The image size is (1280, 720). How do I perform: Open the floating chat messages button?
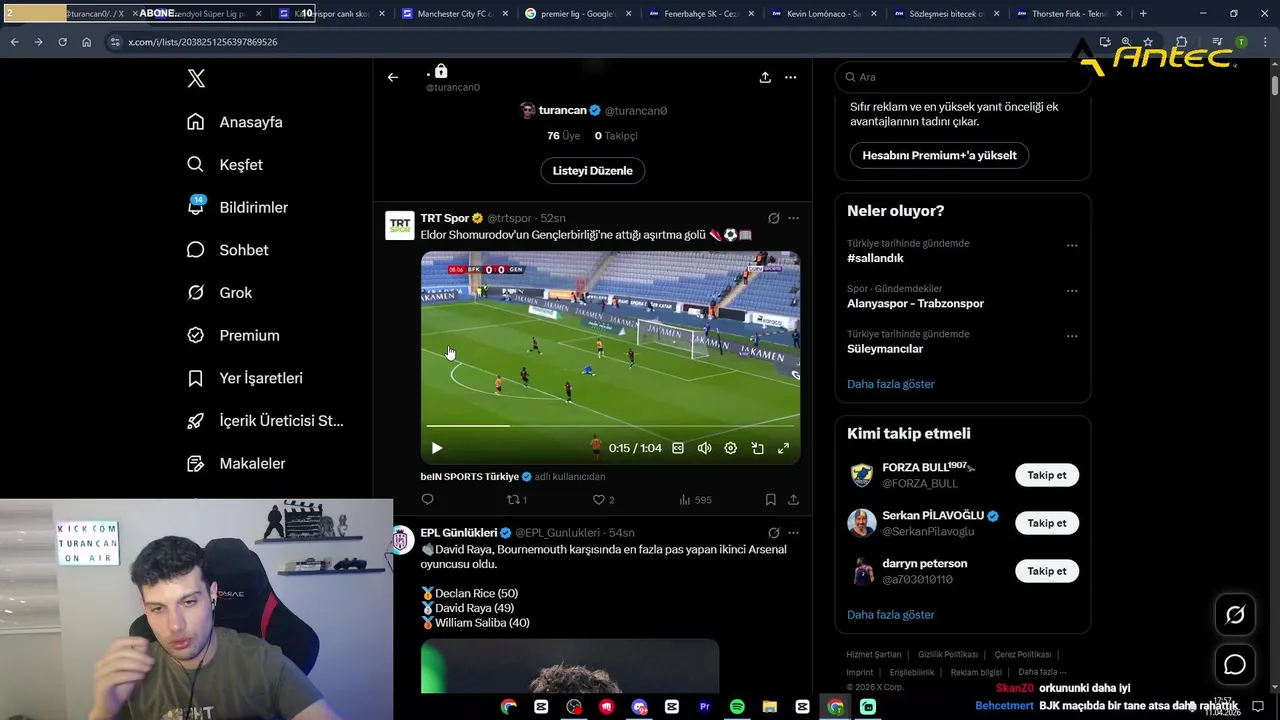tap(1235, 665)
